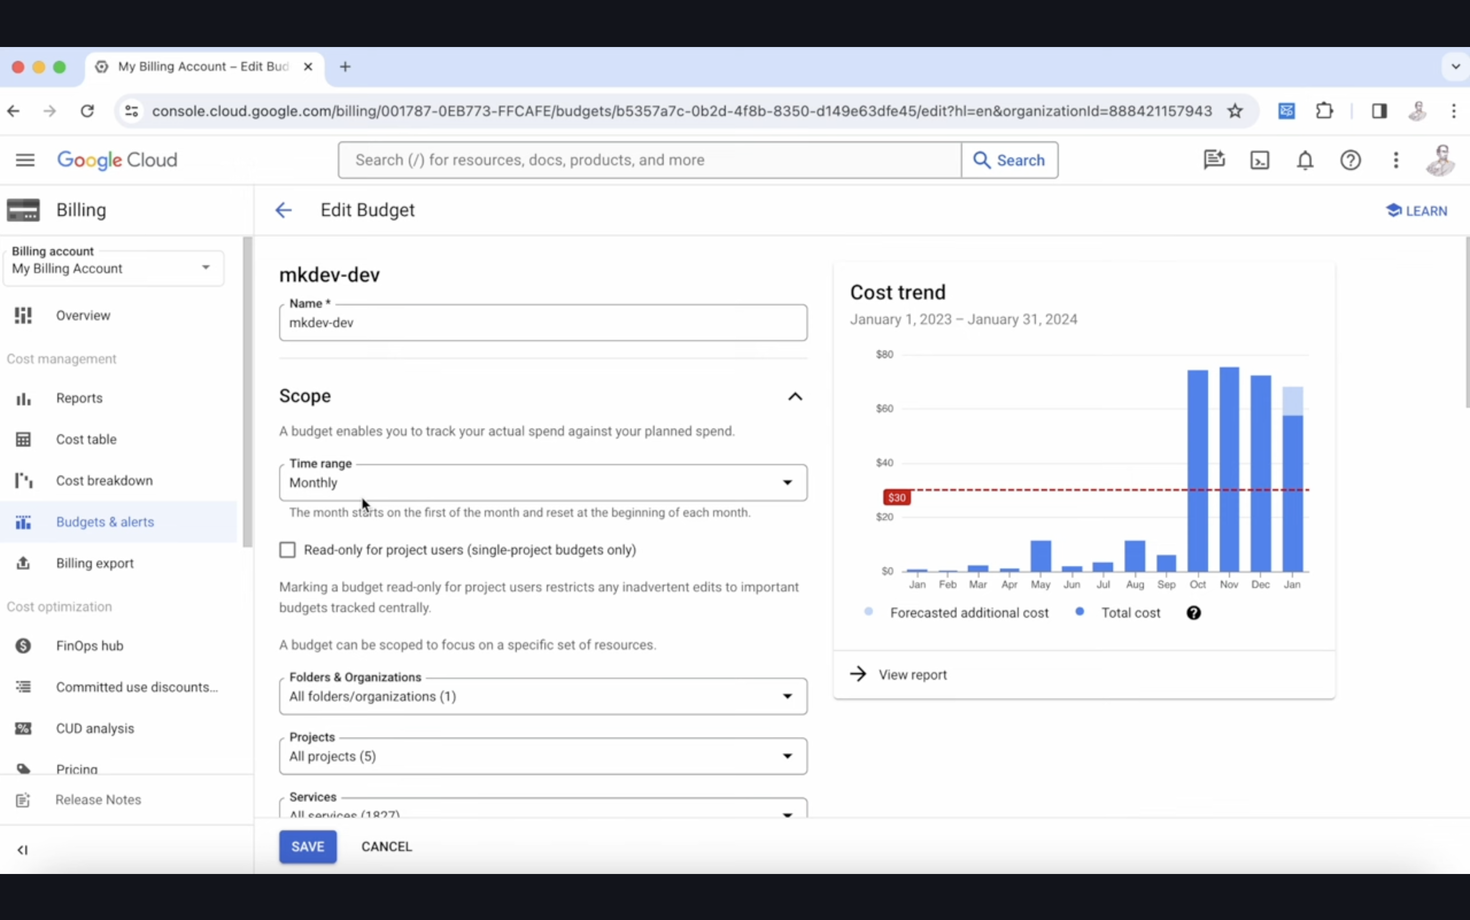Screen dimensions: 1470x920
Task: Open the browser extensions puzzle icon
Action: (x=1324, y=111)
